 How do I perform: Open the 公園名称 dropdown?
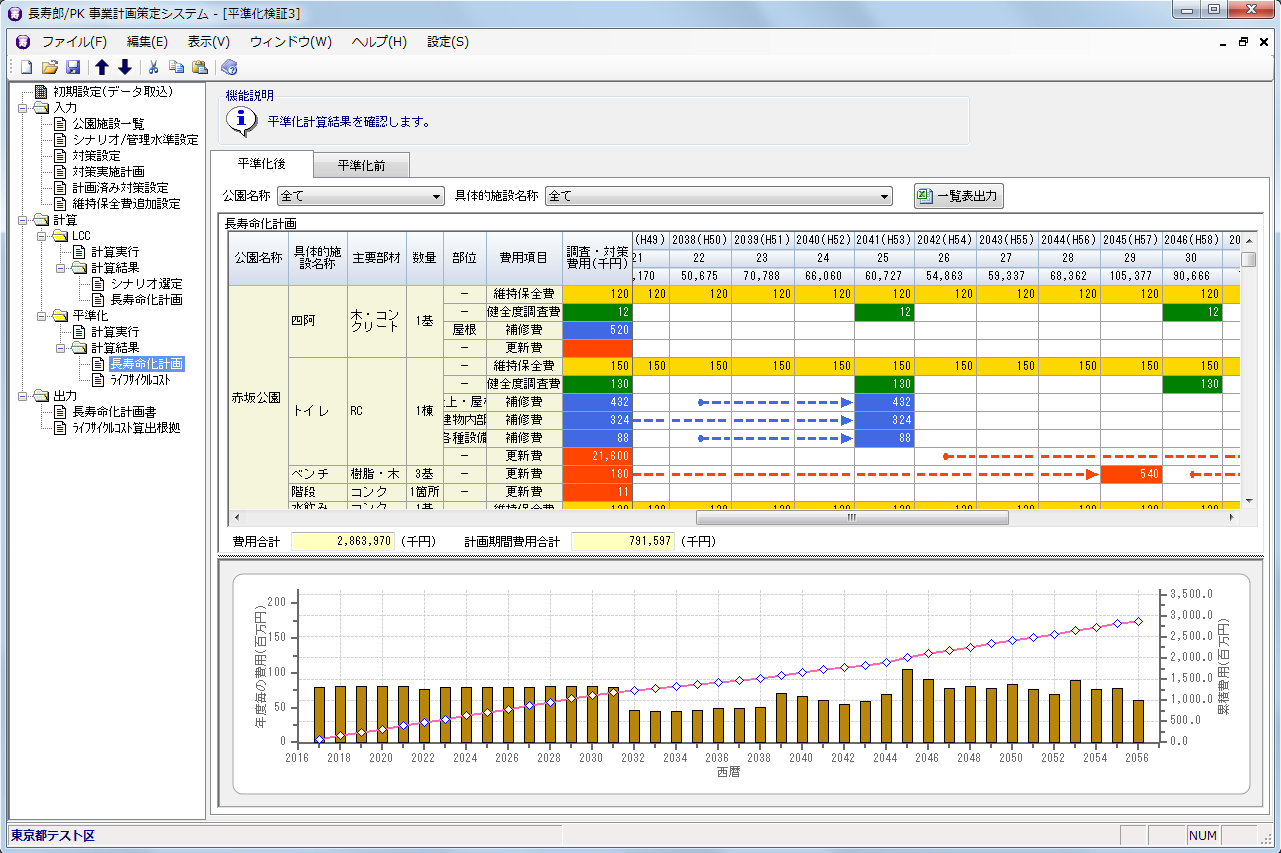[x=361, y=197]
